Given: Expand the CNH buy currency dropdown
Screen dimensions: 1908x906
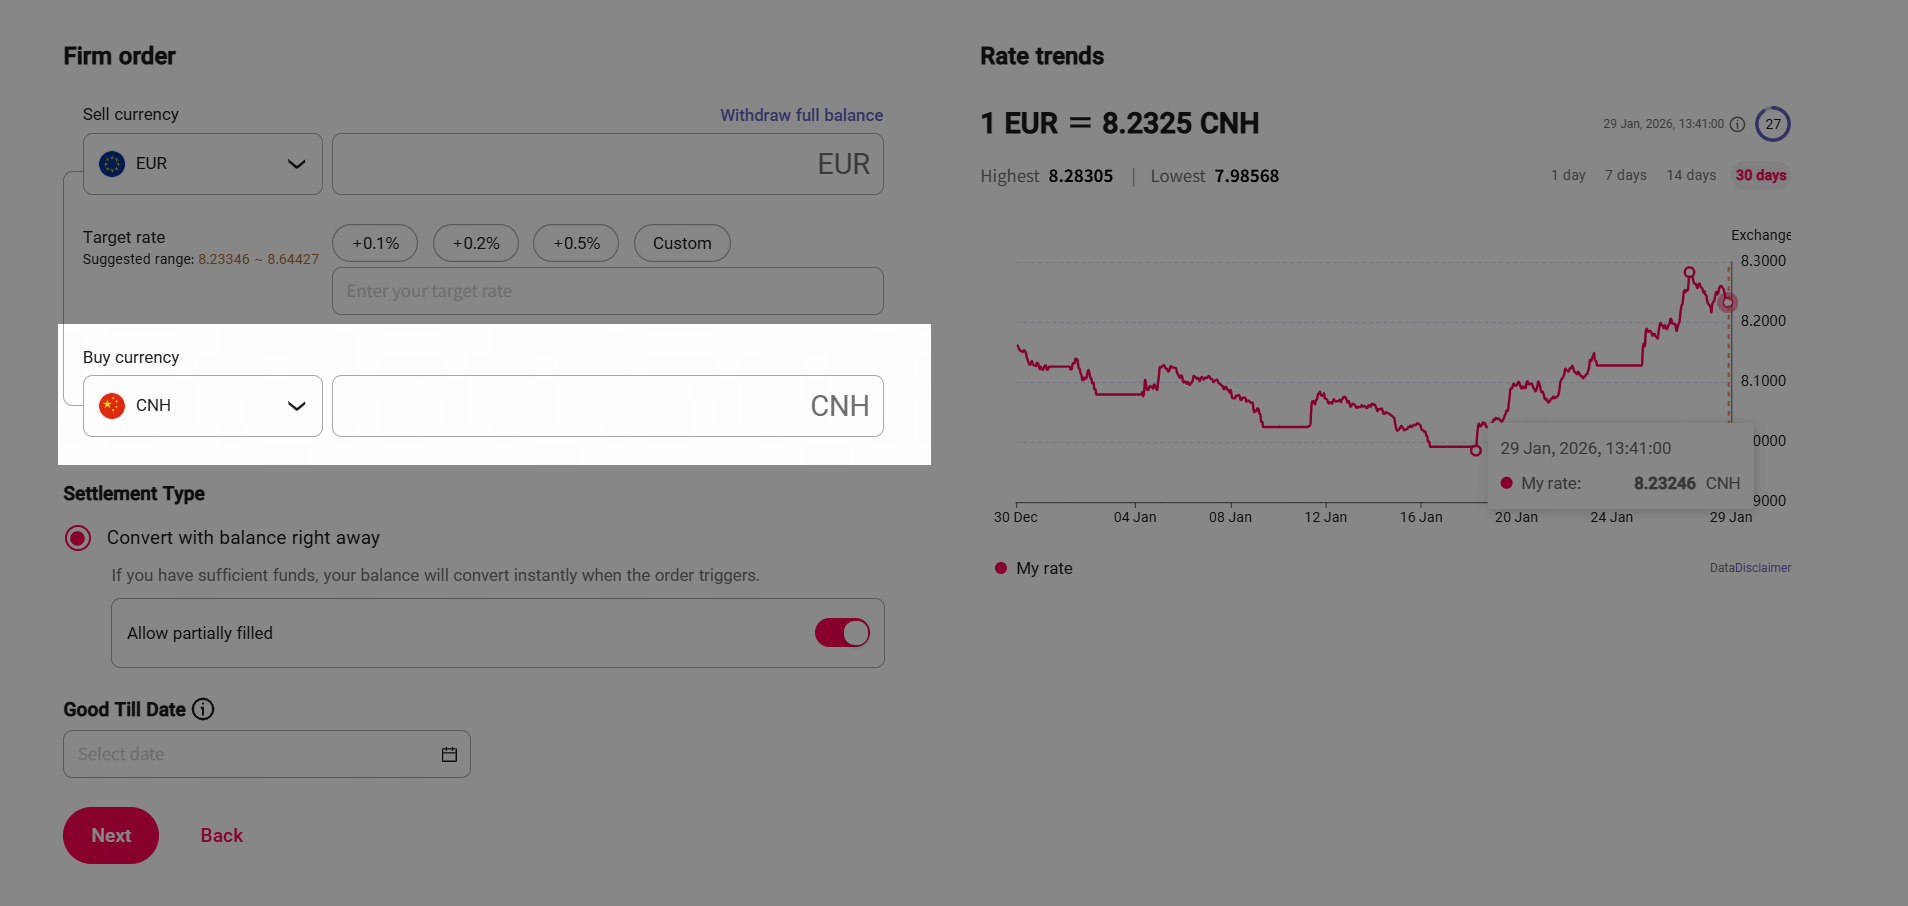Looking at the screenshot, I should point(296,406).
